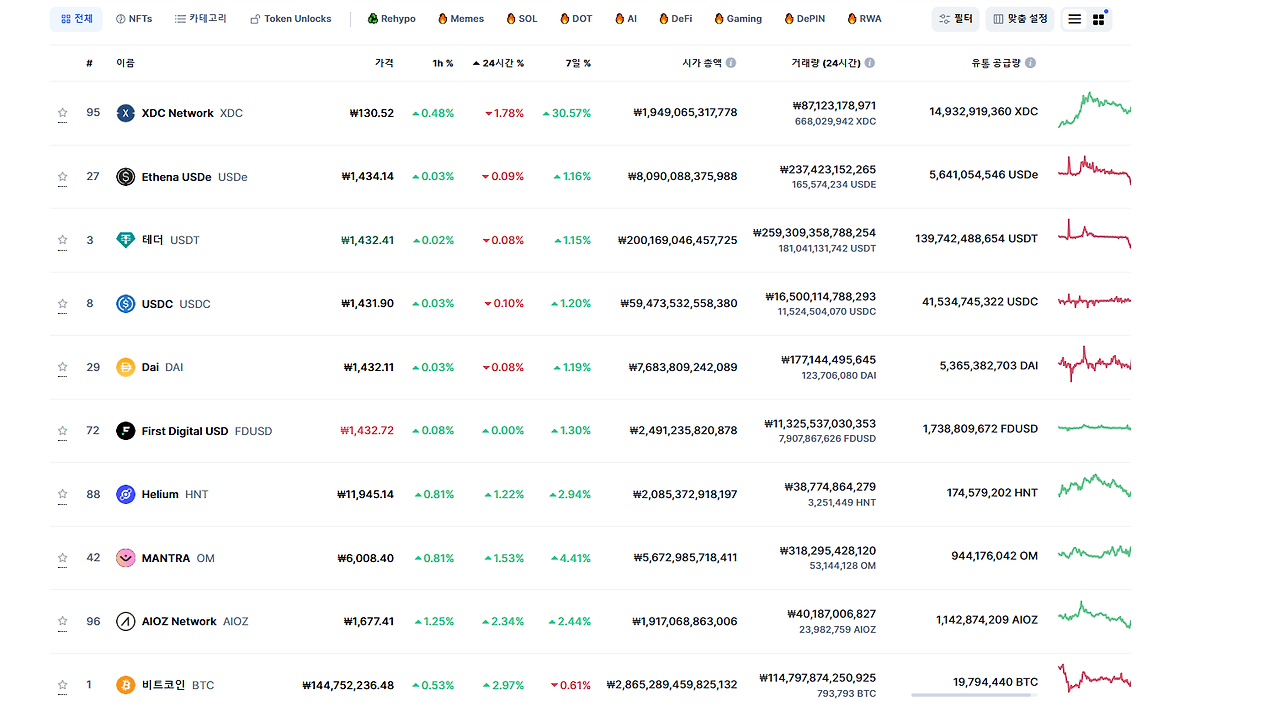
Task: Sort by 1h % column
Action: point(443,63)
